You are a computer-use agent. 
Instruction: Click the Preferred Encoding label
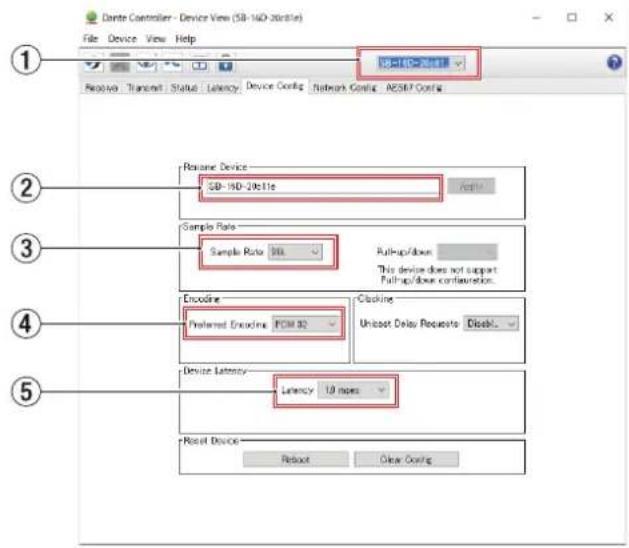point(227,324)
